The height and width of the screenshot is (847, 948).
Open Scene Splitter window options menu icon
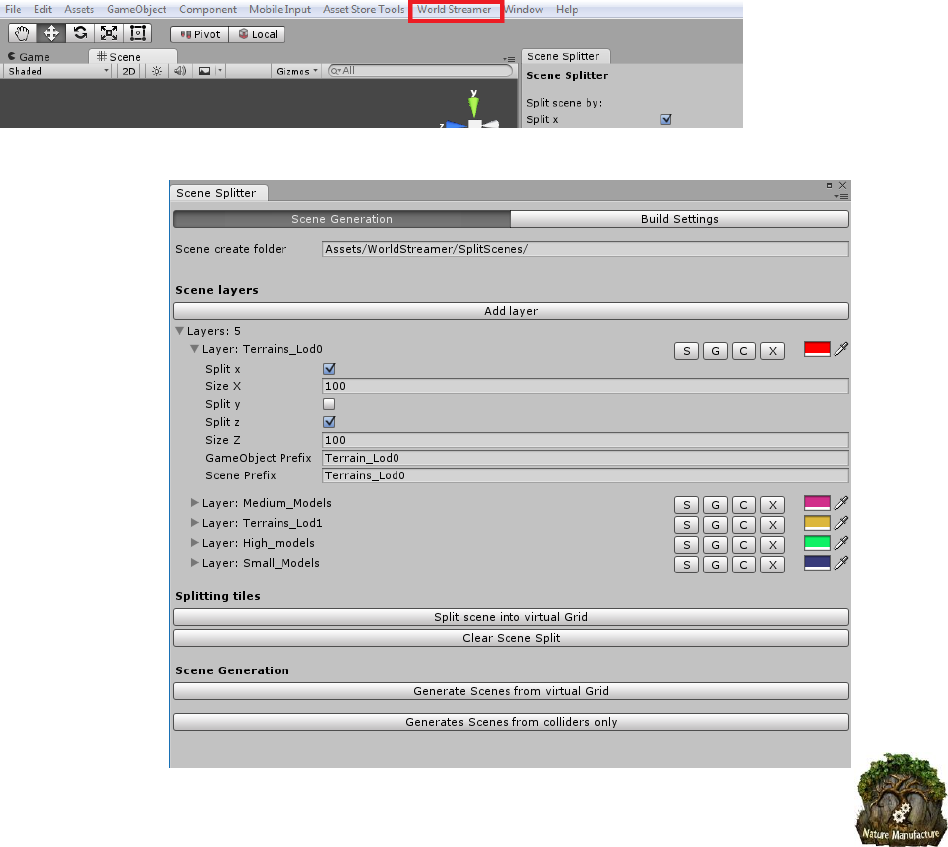coord(842,196)
